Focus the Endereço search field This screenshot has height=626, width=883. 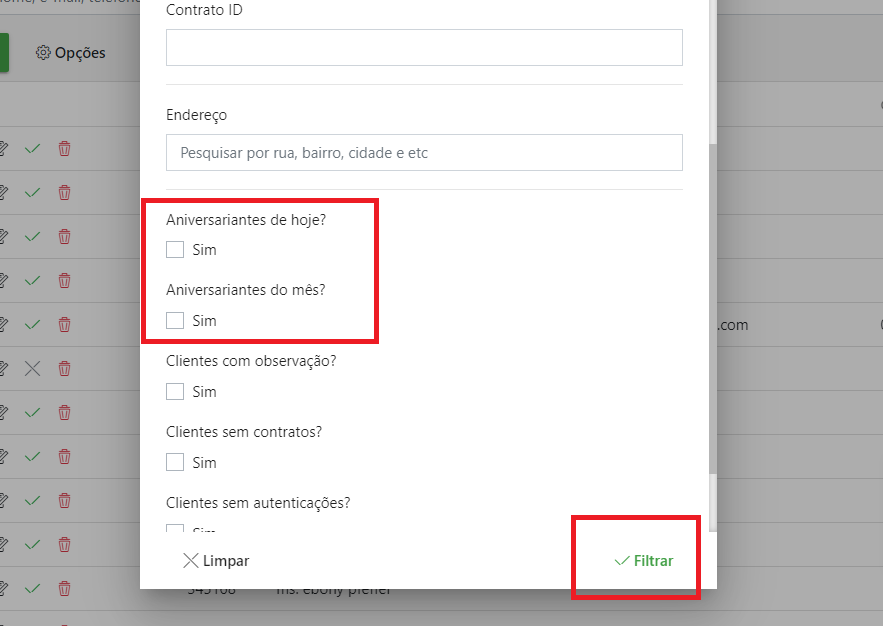[424, 153]
